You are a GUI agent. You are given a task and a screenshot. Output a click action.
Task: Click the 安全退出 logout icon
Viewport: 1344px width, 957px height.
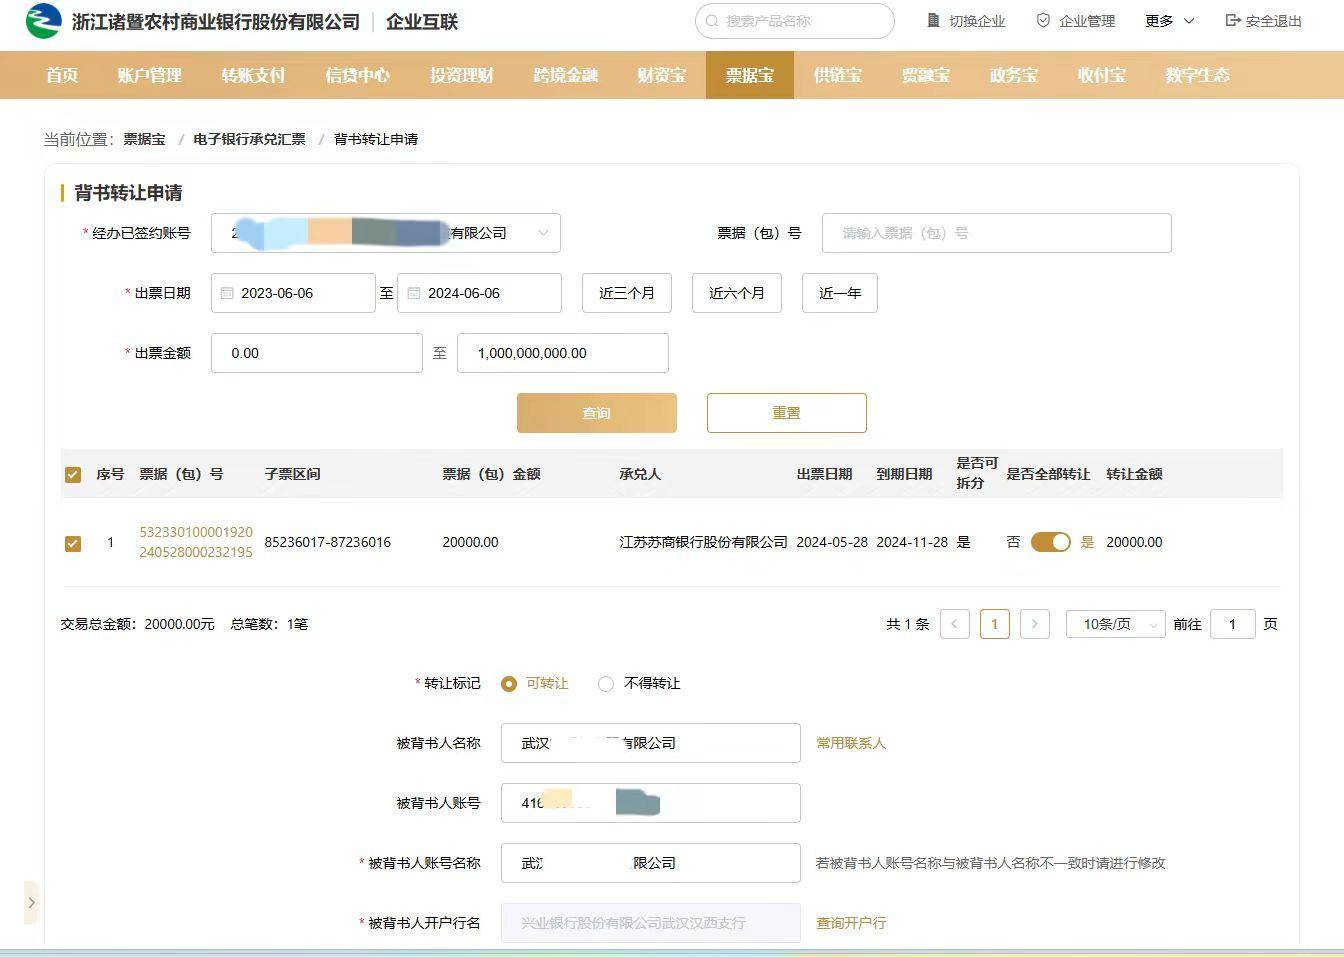(x=1233, y=20)
